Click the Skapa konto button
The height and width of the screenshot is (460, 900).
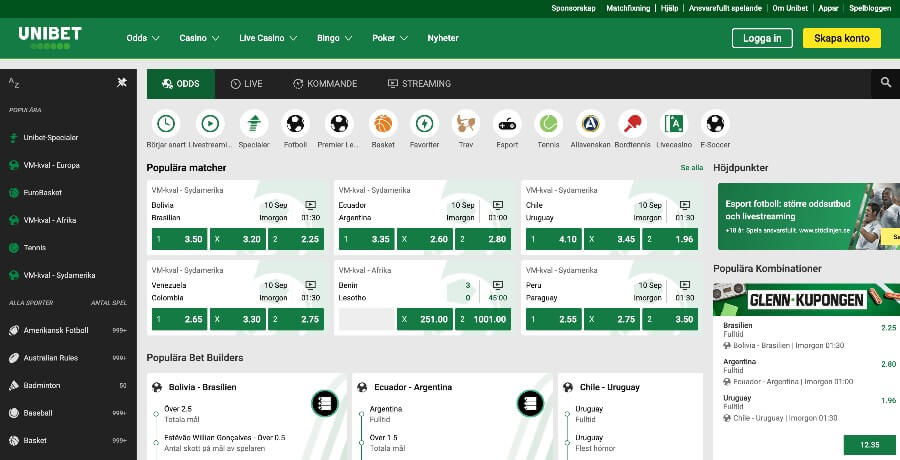(x=841, y=38)
